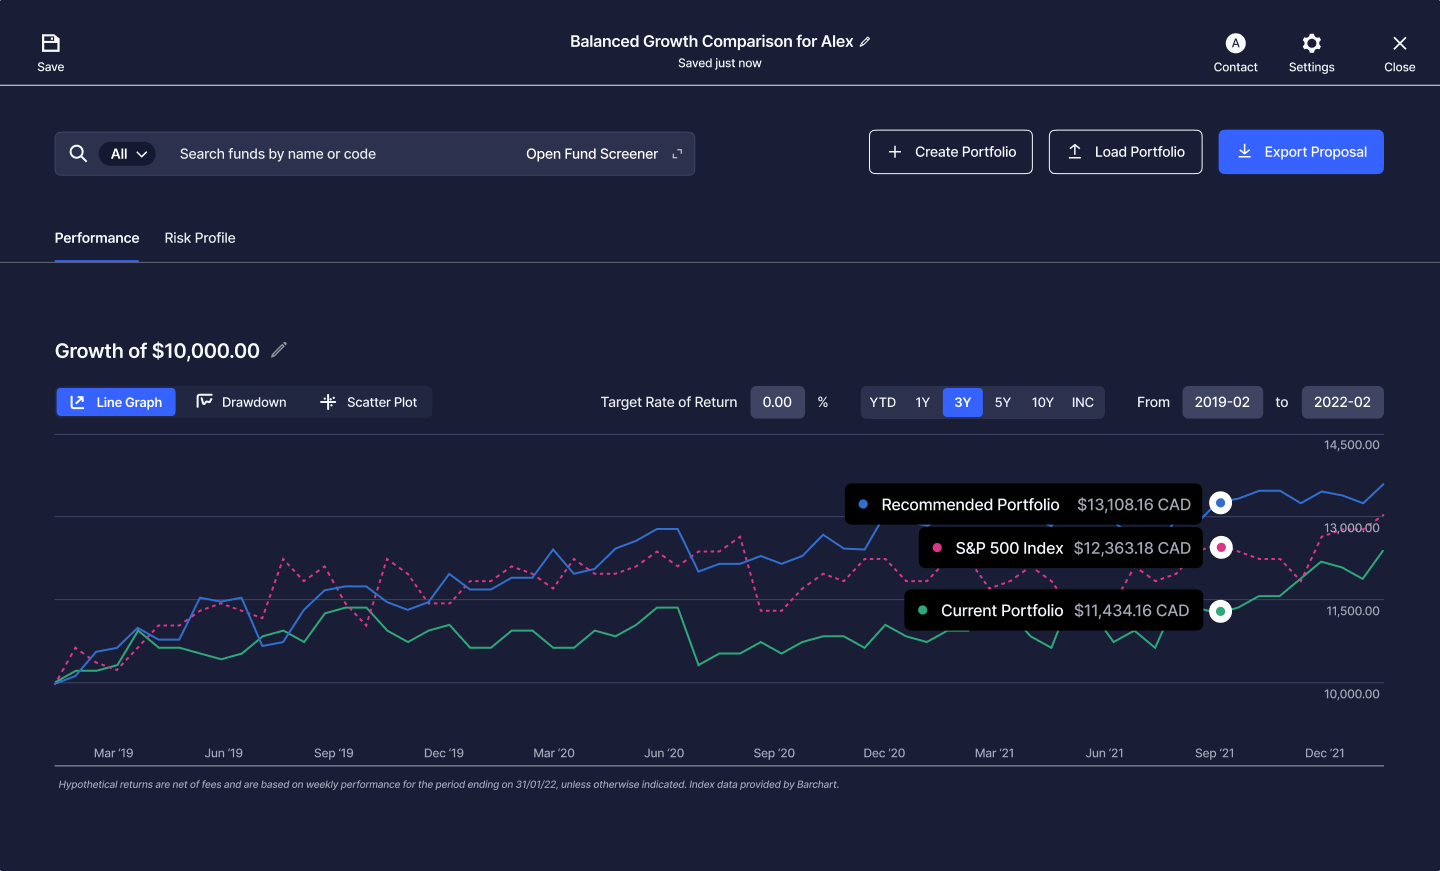
Task: Switch chart to Scatter Plot view
Action: click(368, 402)
